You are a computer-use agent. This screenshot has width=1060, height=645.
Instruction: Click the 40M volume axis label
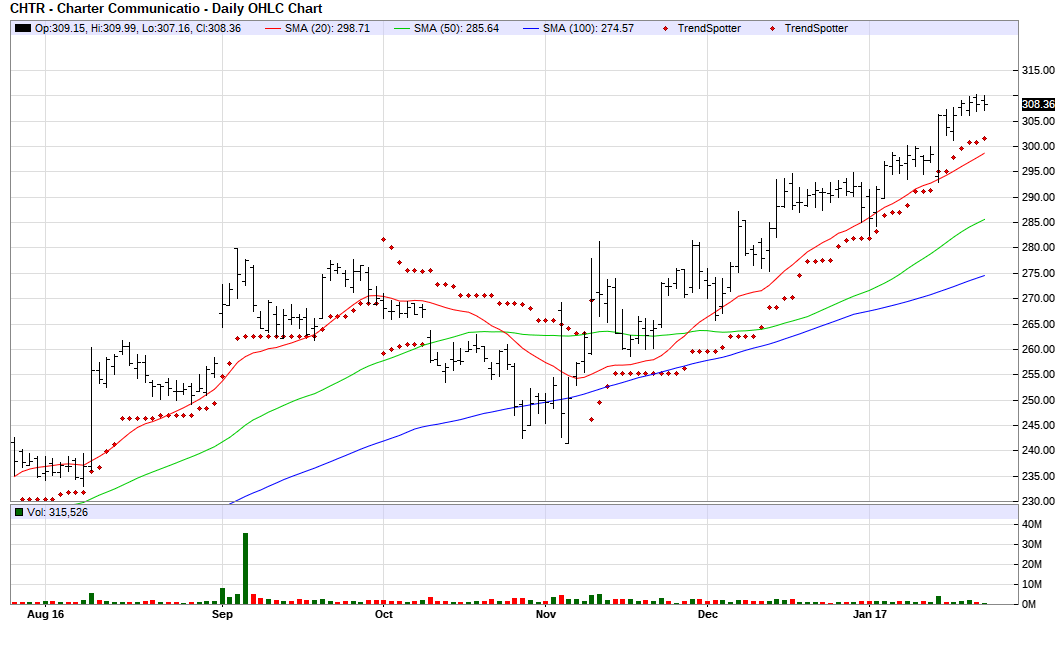1032,524
